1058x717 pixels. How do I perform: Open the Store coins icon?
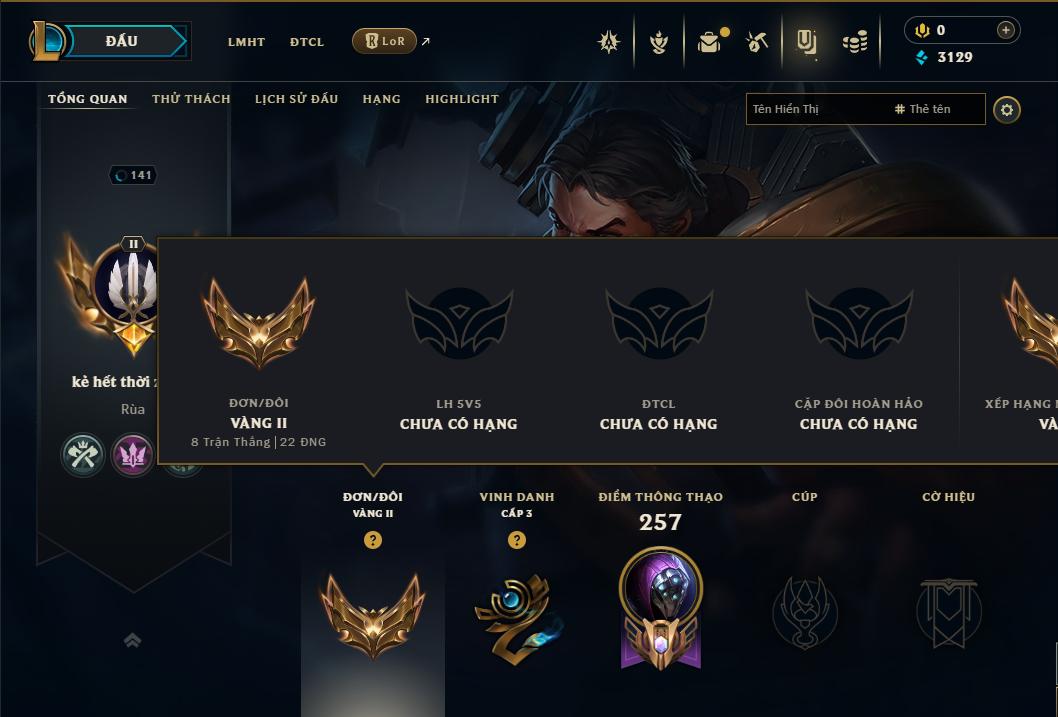pos(855,43)
